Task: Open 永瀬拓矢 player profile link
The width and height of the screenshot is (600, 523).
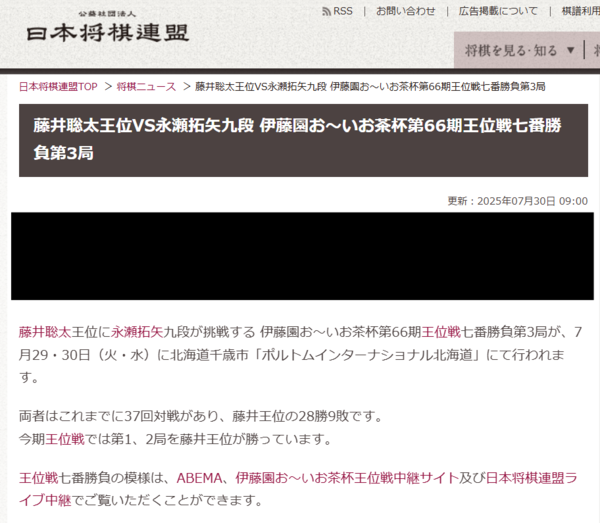Action: (x=137, y=332)
